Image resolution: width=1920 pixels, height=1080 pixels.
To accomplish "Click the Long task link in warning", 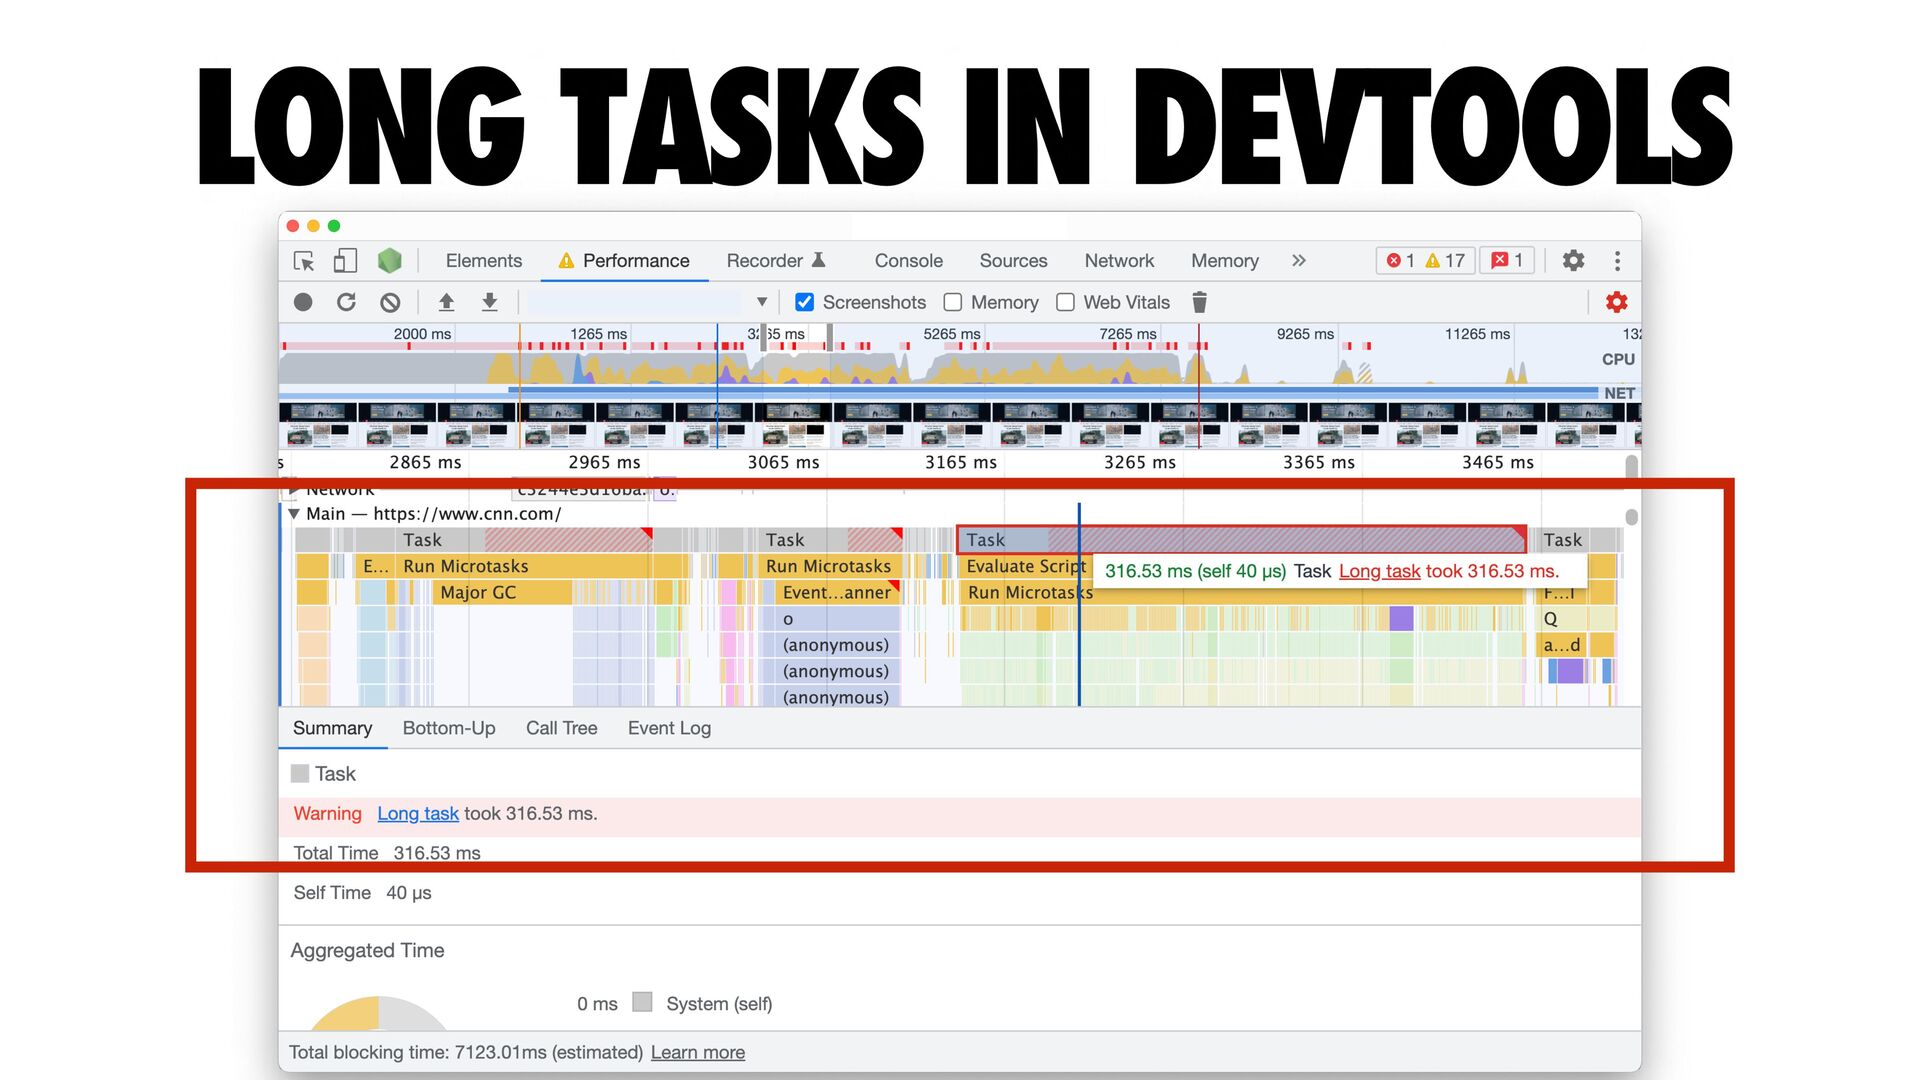I will (x=417, y=814).
